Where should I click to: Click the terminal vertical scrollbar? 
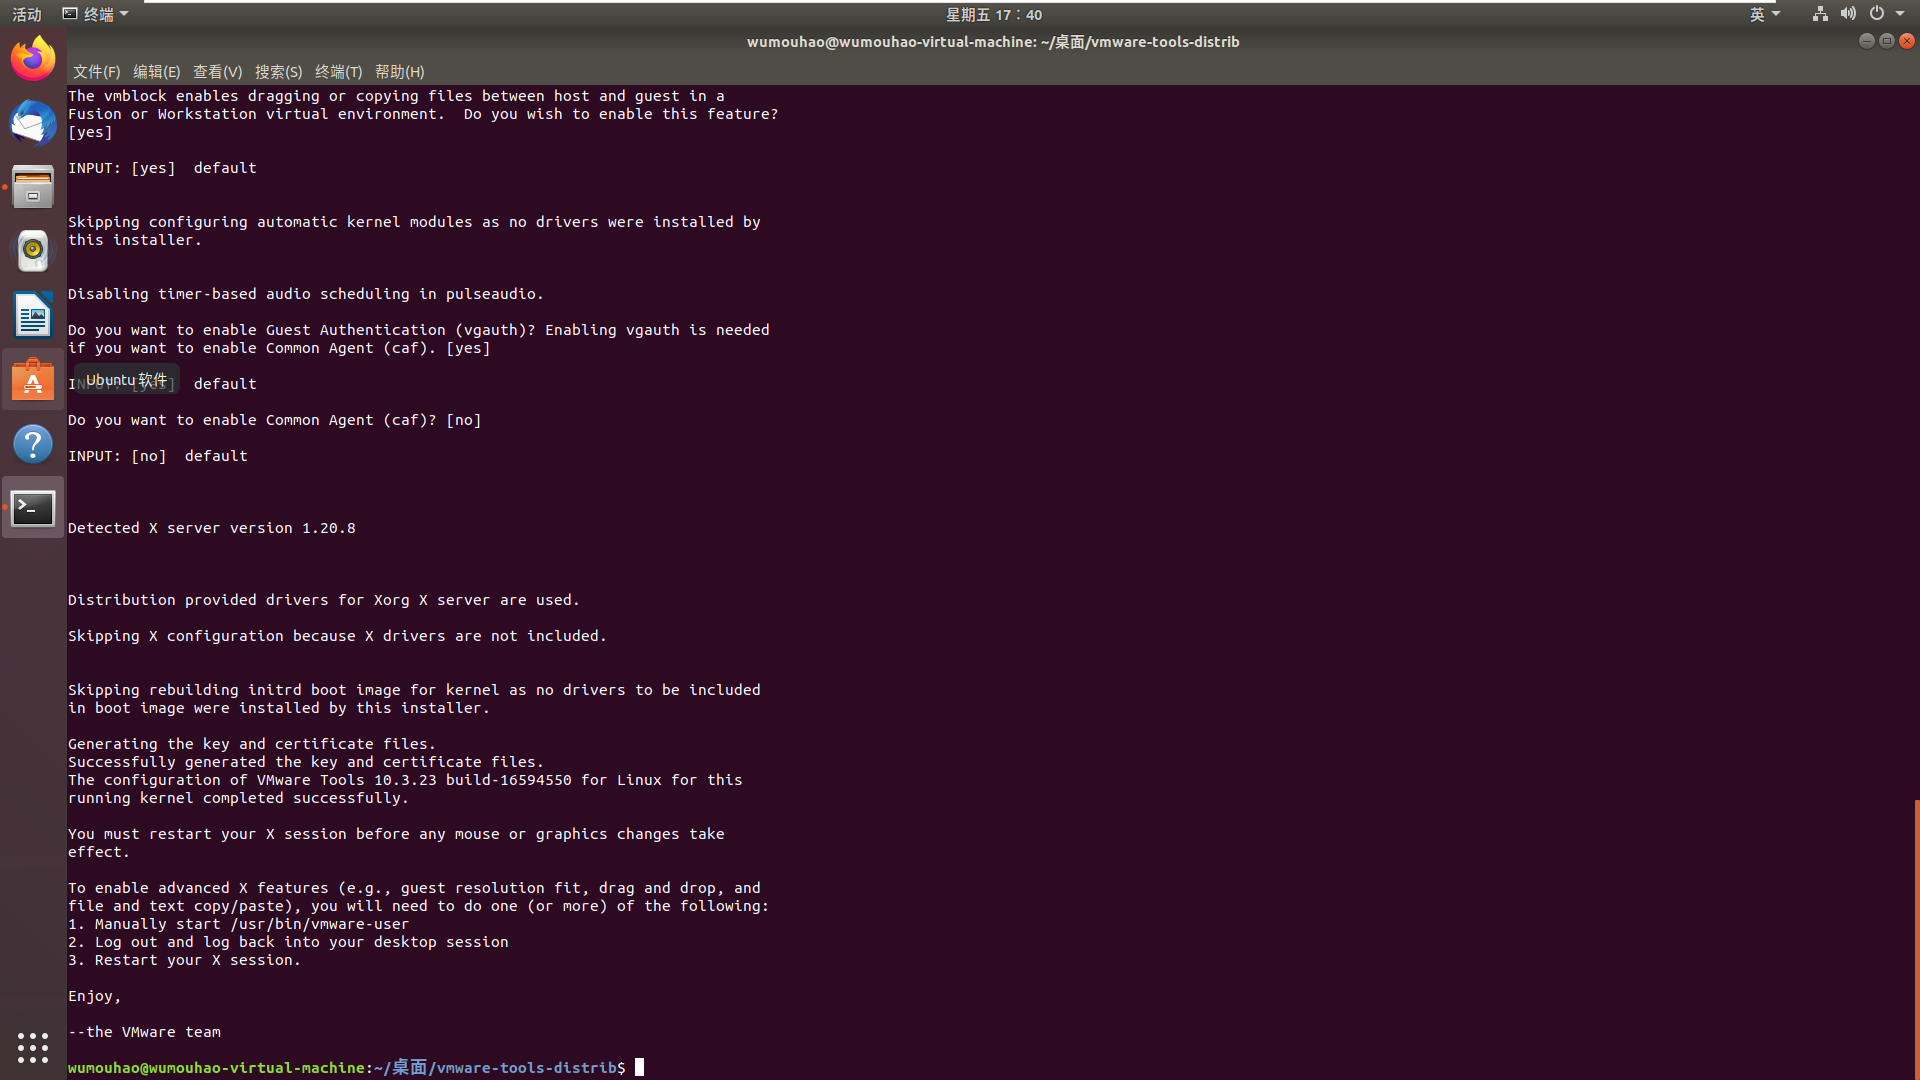click(x=1916, y=938)
